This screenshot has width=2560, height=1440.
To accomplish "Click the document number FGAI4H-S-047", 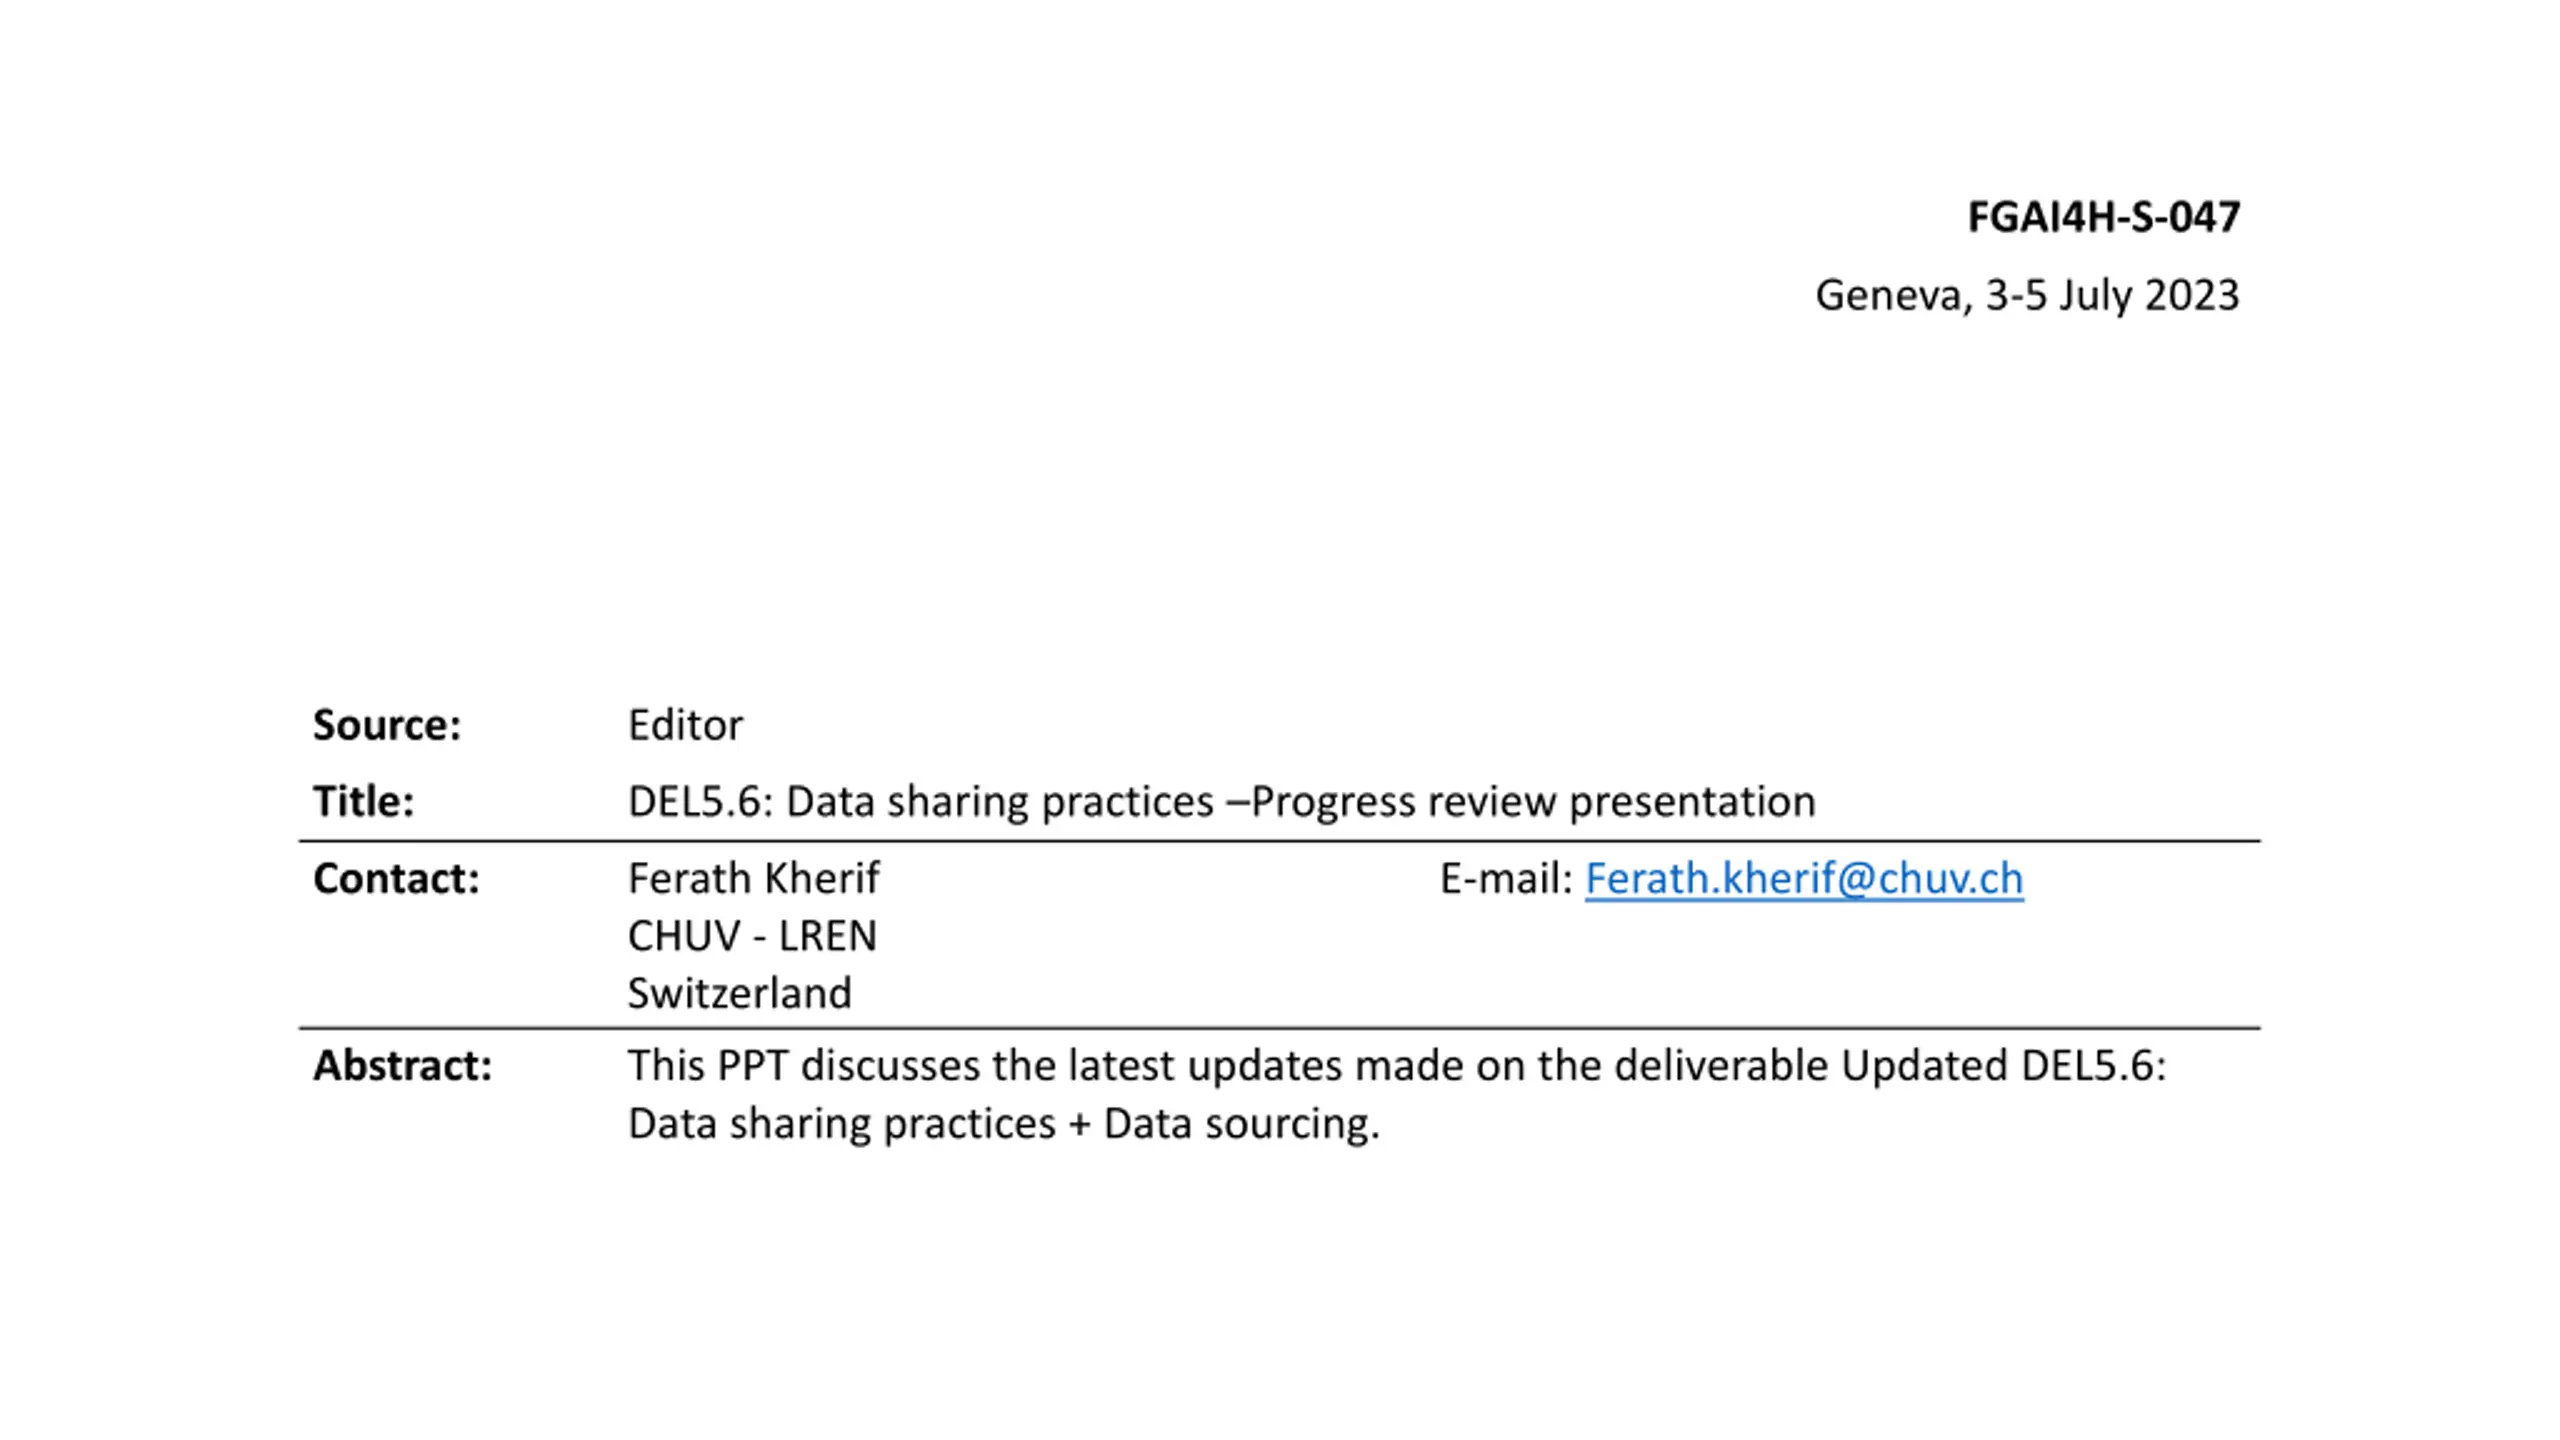I will pos(2103,217).
